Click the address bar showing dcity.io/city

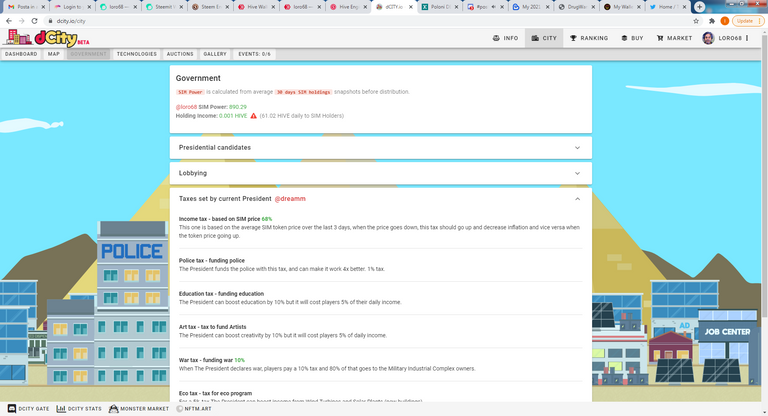coord(367,21)
